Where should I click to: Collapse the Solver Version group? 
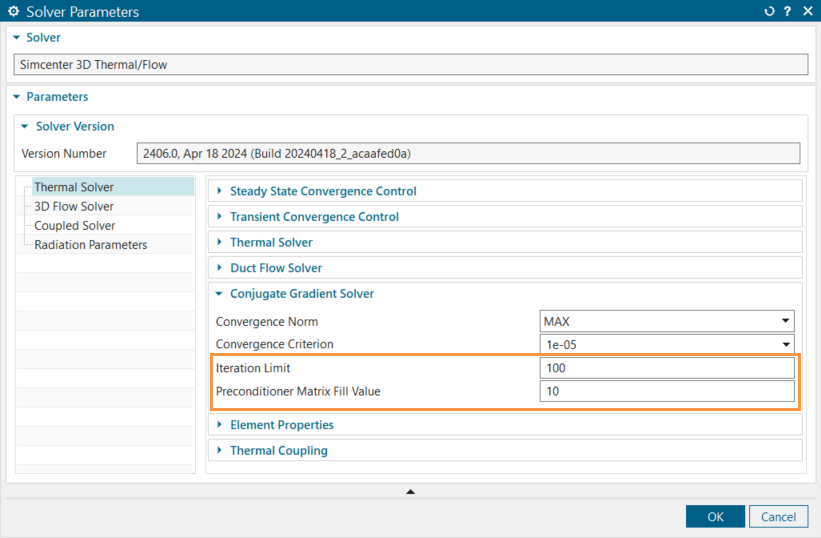tap(26, 127)
